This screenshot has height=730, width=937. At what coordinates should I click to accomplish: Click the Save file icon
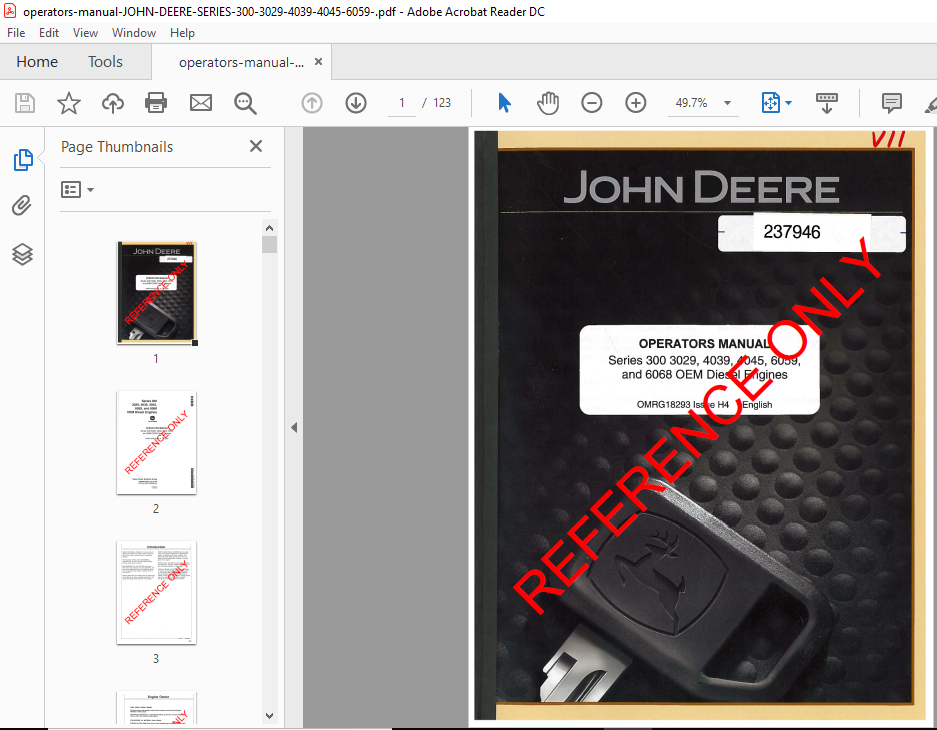pos(25,103)
